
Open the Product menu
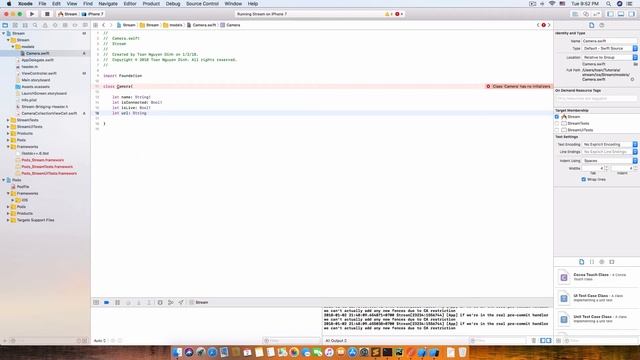pyautogui.click(x=151, y=4)
